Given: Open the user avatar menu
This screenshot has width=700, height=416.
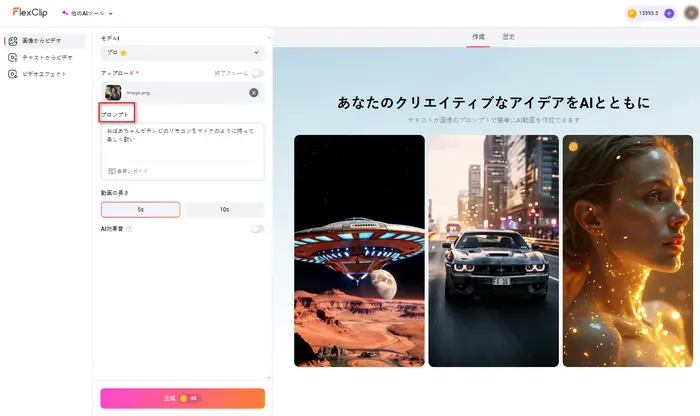Looking at the screenshot, I should (691, 13).
